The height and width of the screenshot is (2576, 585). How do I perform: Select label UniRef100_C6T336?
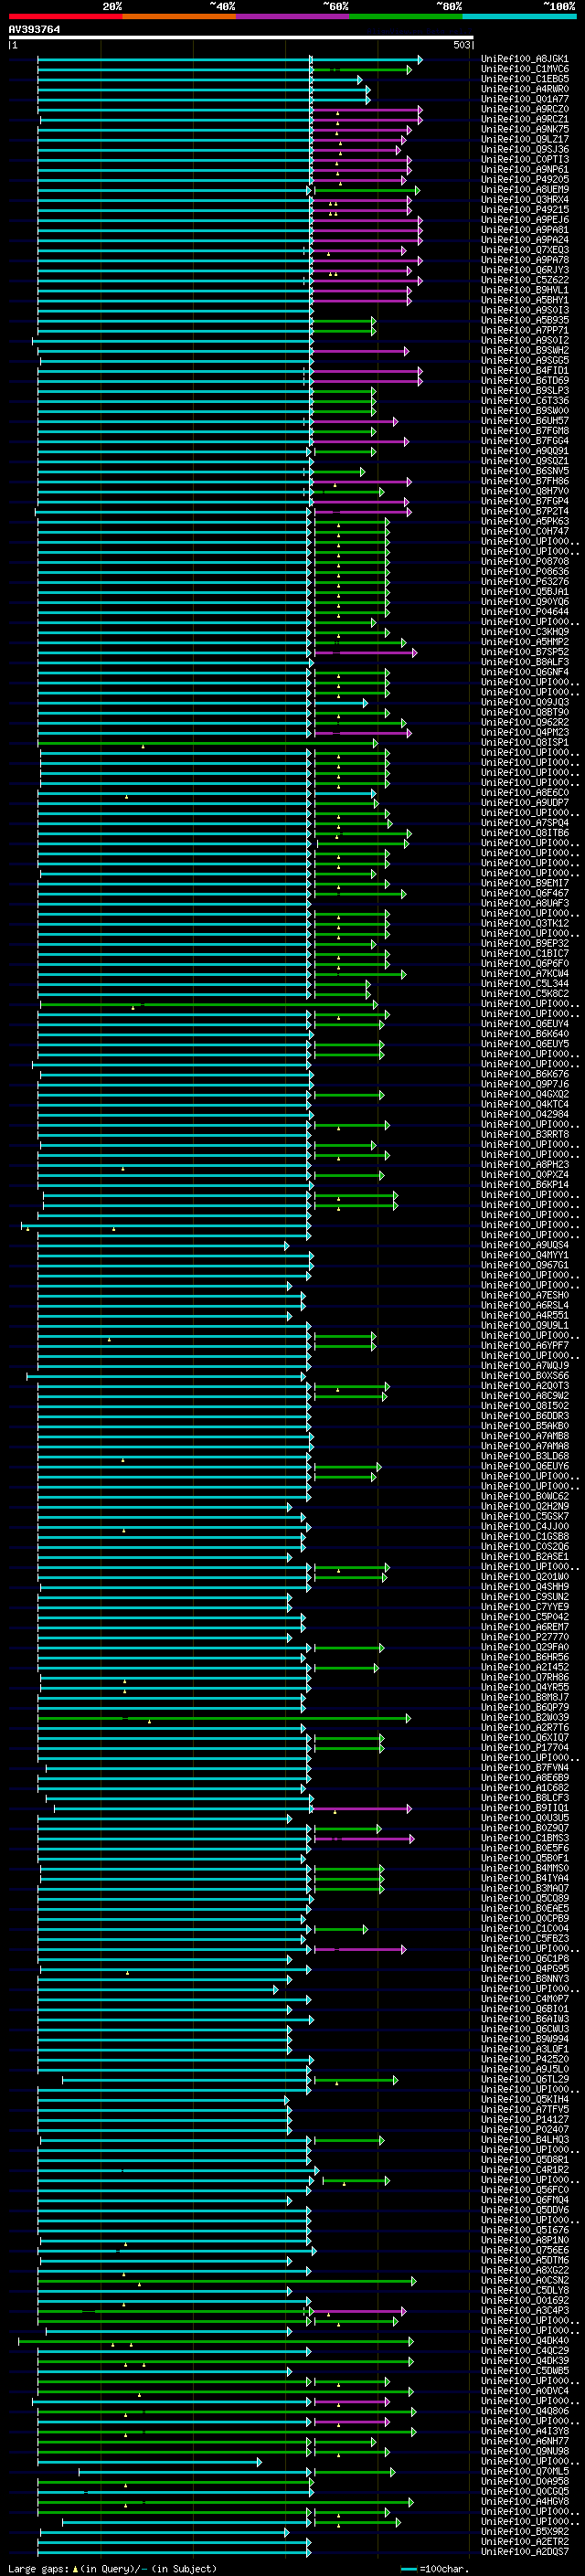(525, 400)
